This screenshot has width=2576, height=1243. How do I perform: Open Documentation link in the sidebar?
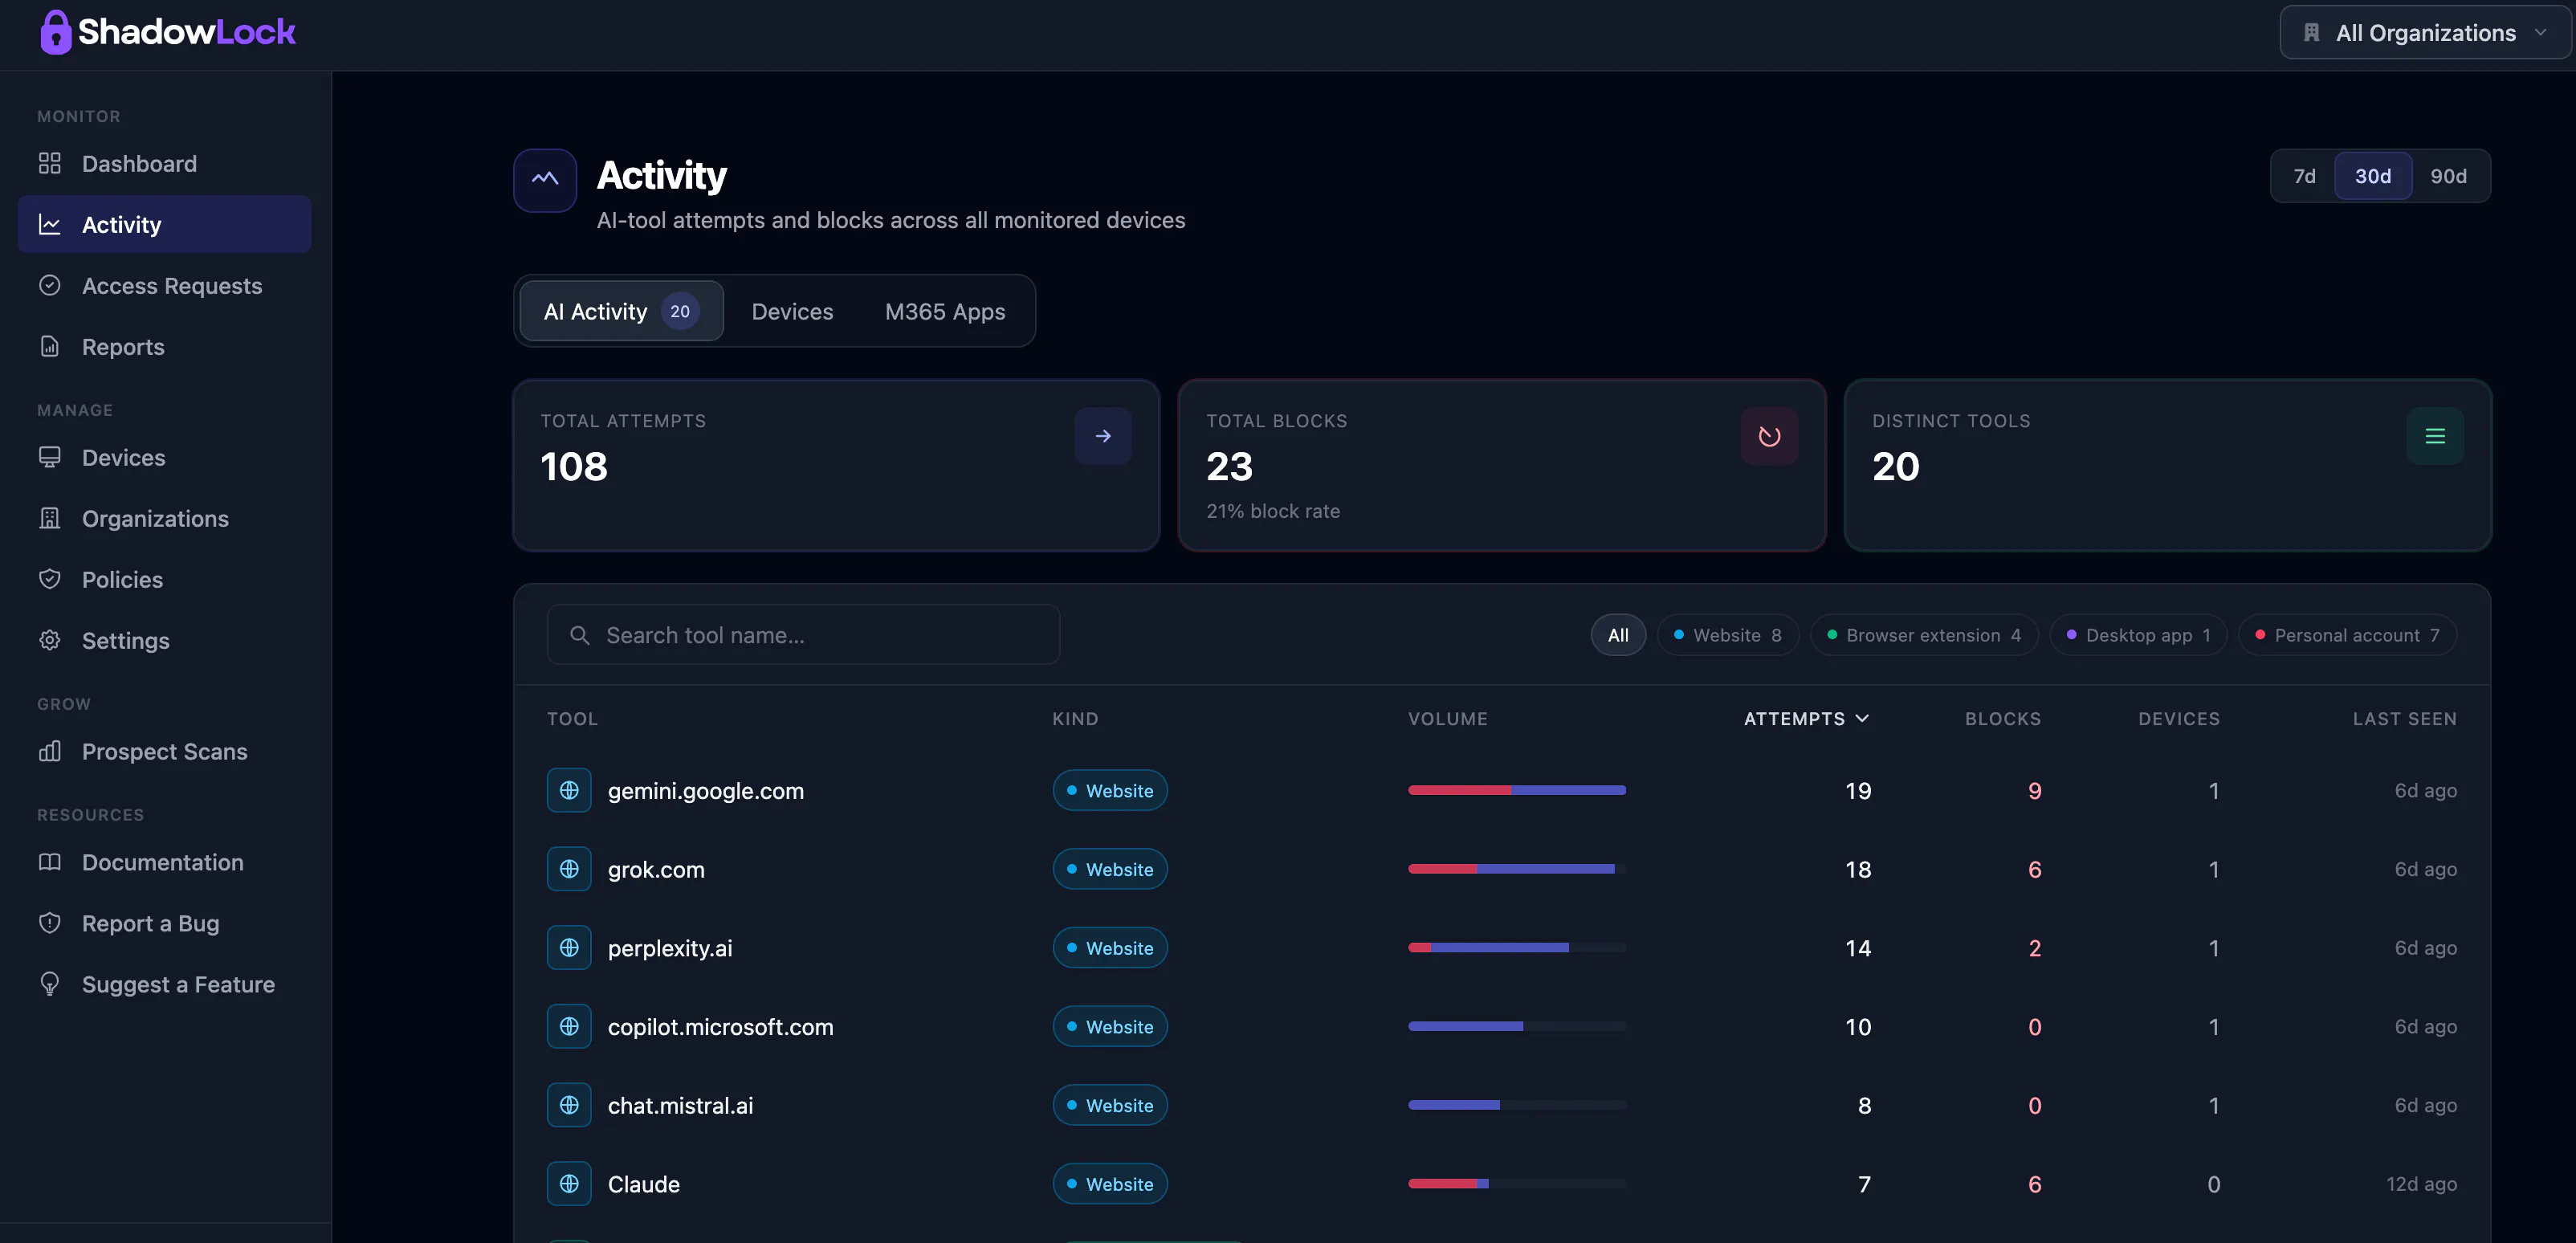(x=165, y=862)
